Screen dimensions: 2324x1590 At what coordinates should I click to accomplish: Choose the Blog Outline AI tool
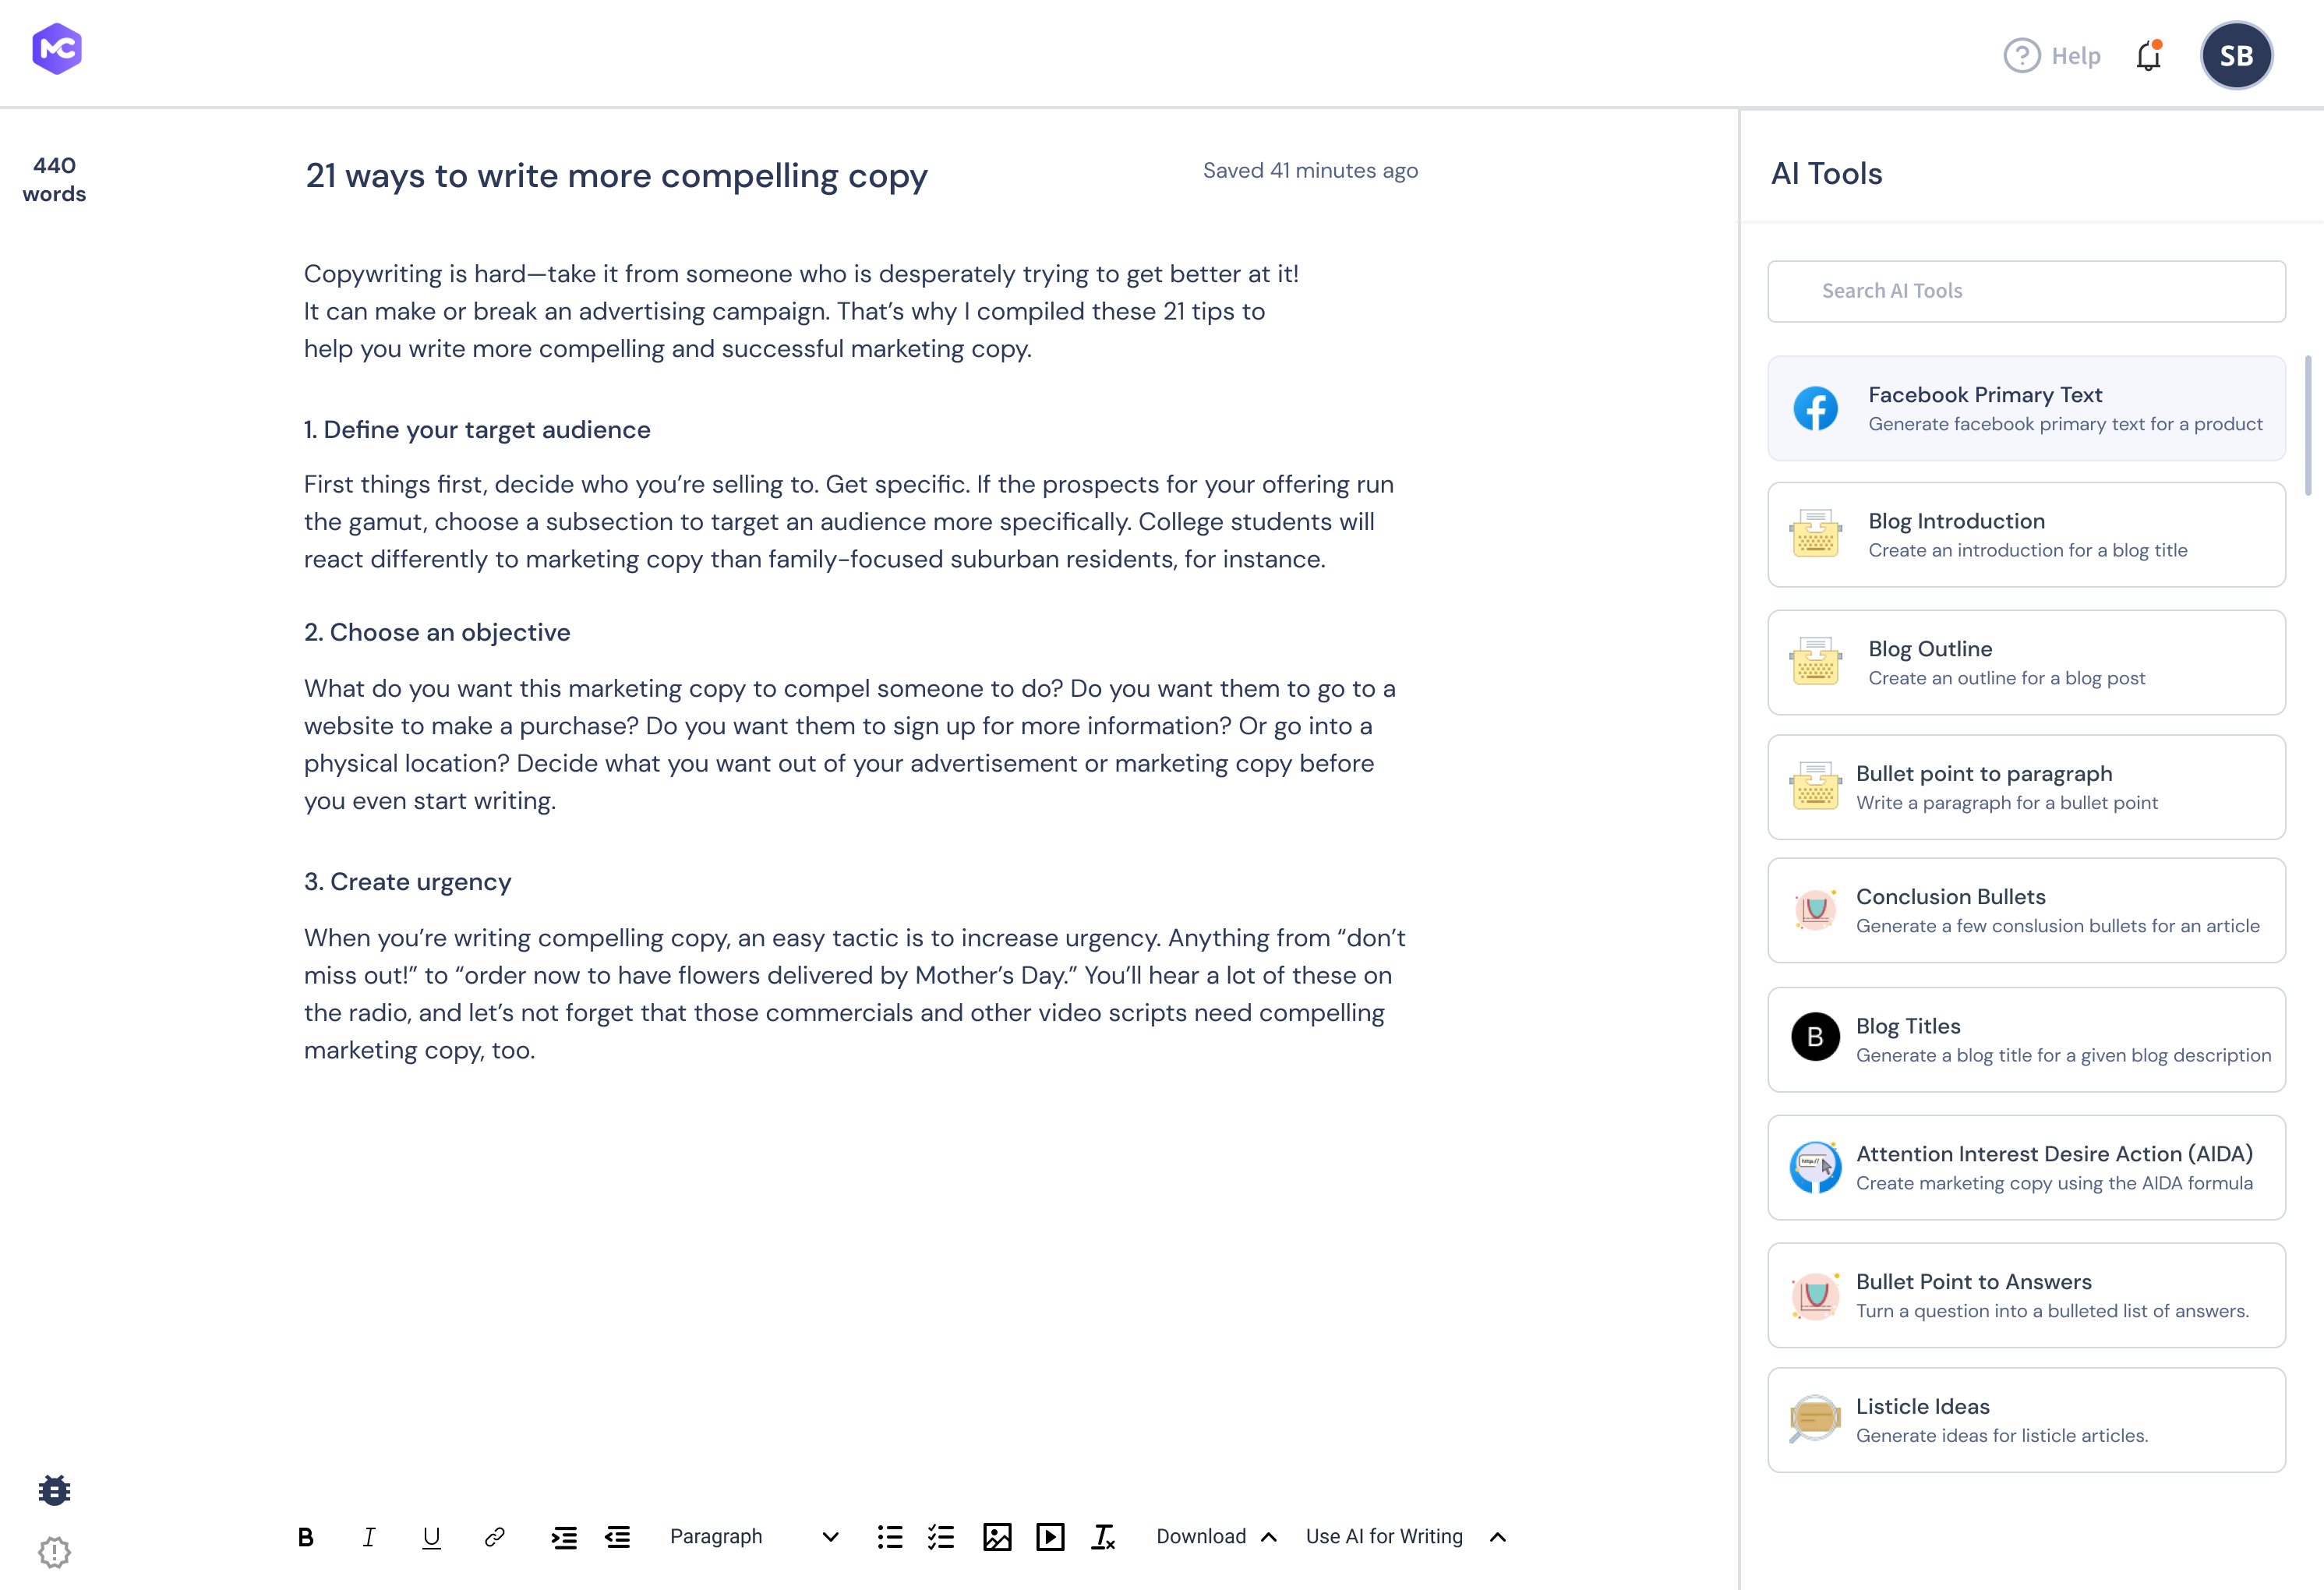pos(2026,662)
